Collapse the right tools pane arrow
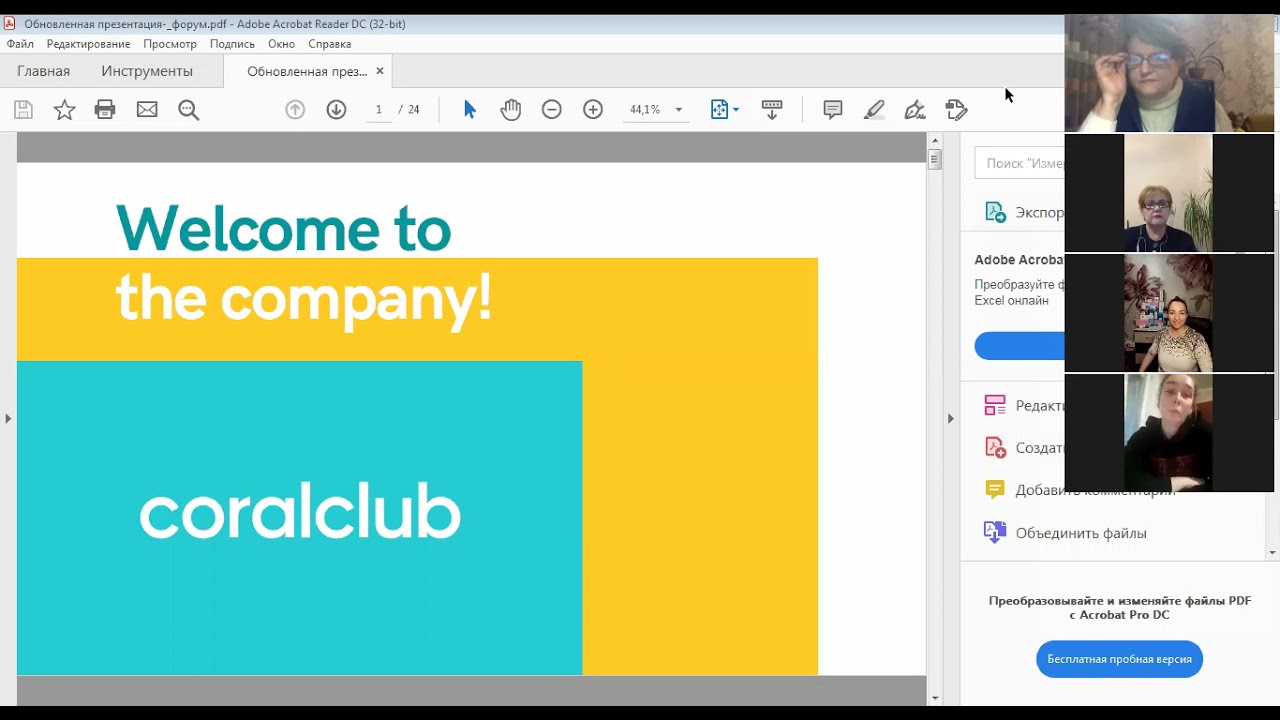 pyautogui.click(x=950, y=418)
